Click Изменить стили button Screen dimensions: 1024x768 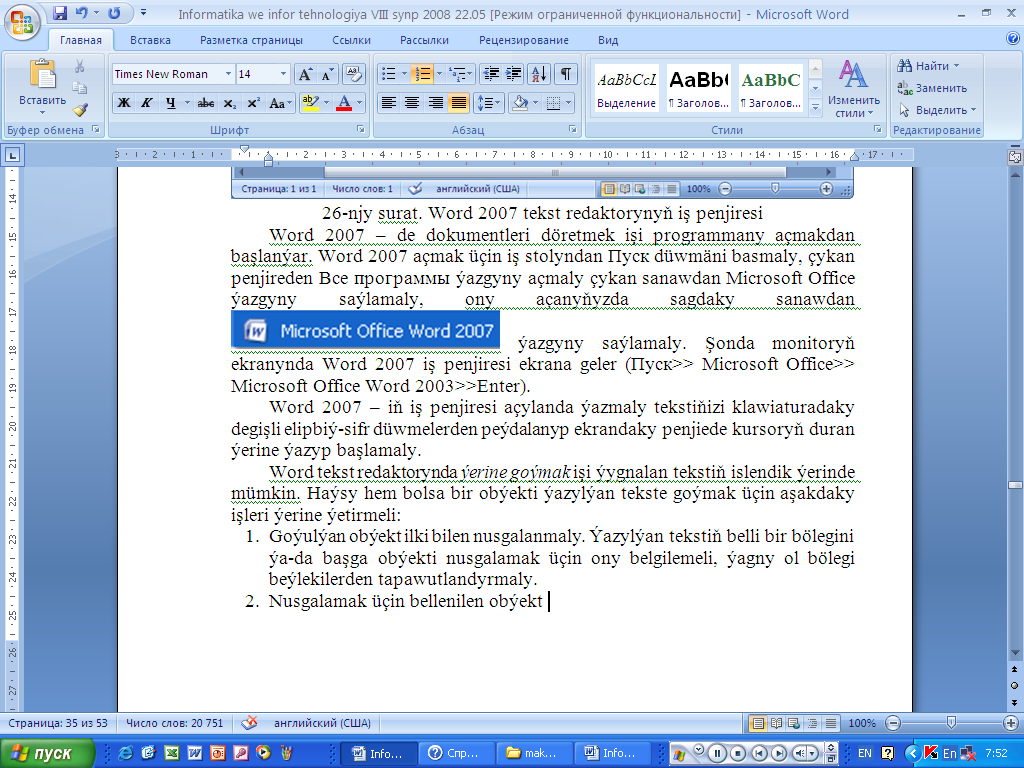(x=854, y=89)
